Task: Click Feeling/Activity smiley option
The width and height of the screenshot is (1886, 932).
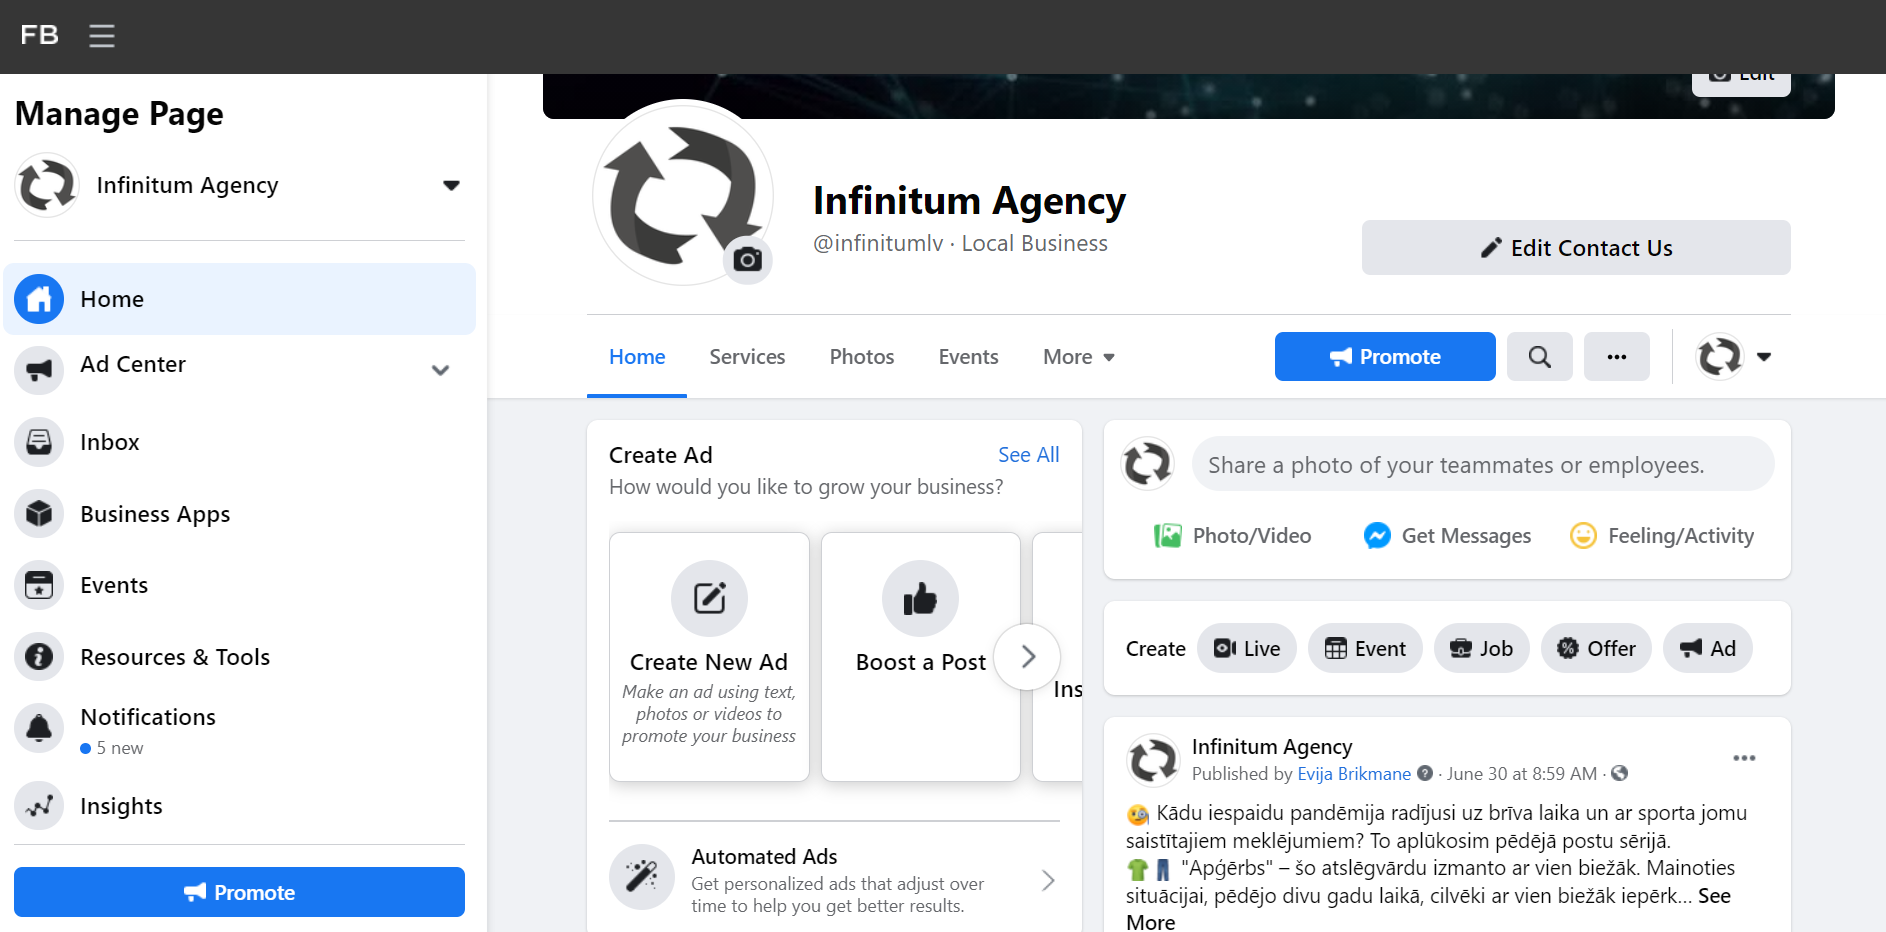Action: tap(1662, 536)
